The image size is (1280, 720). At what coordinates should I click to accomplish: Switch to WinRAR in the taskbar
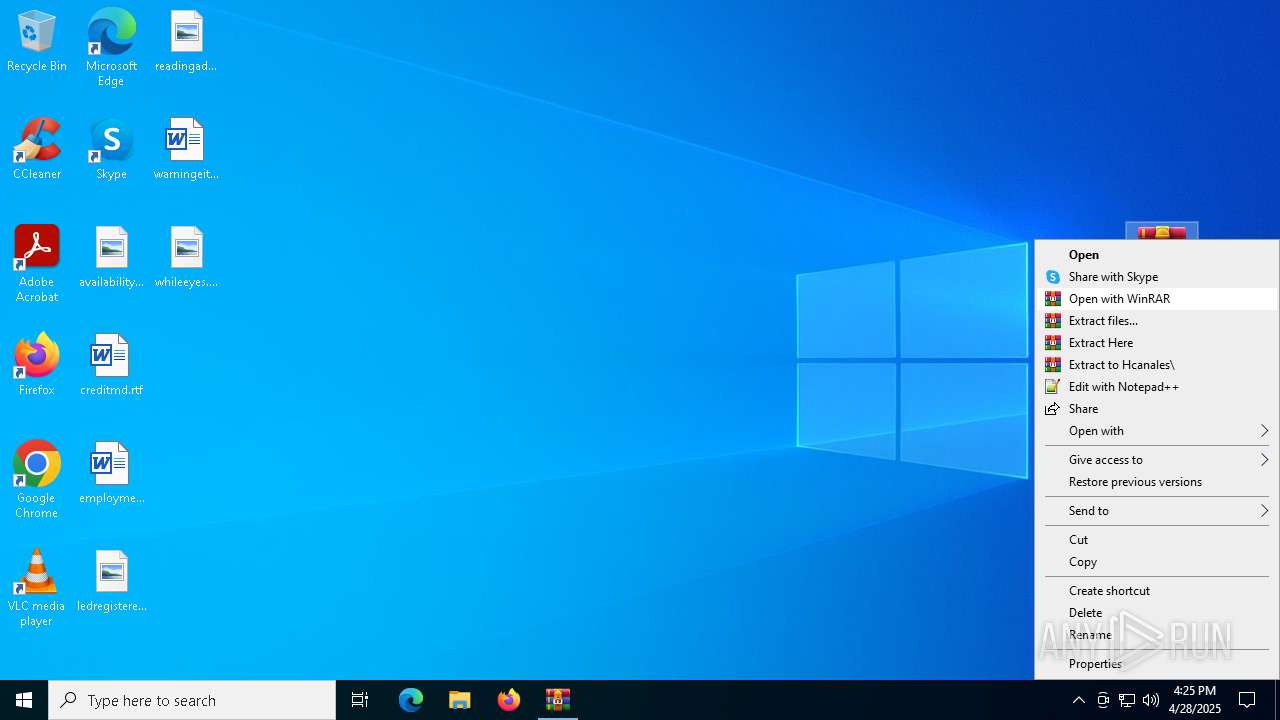pos(558,700)
